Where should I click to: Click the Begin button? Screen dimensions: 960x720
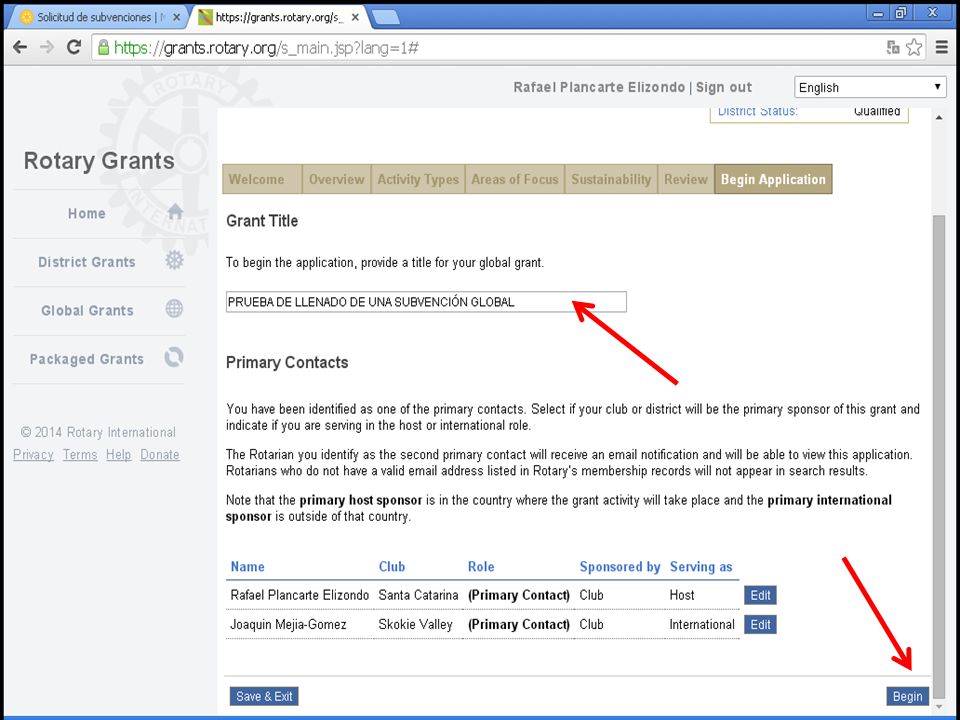(907, 696)
